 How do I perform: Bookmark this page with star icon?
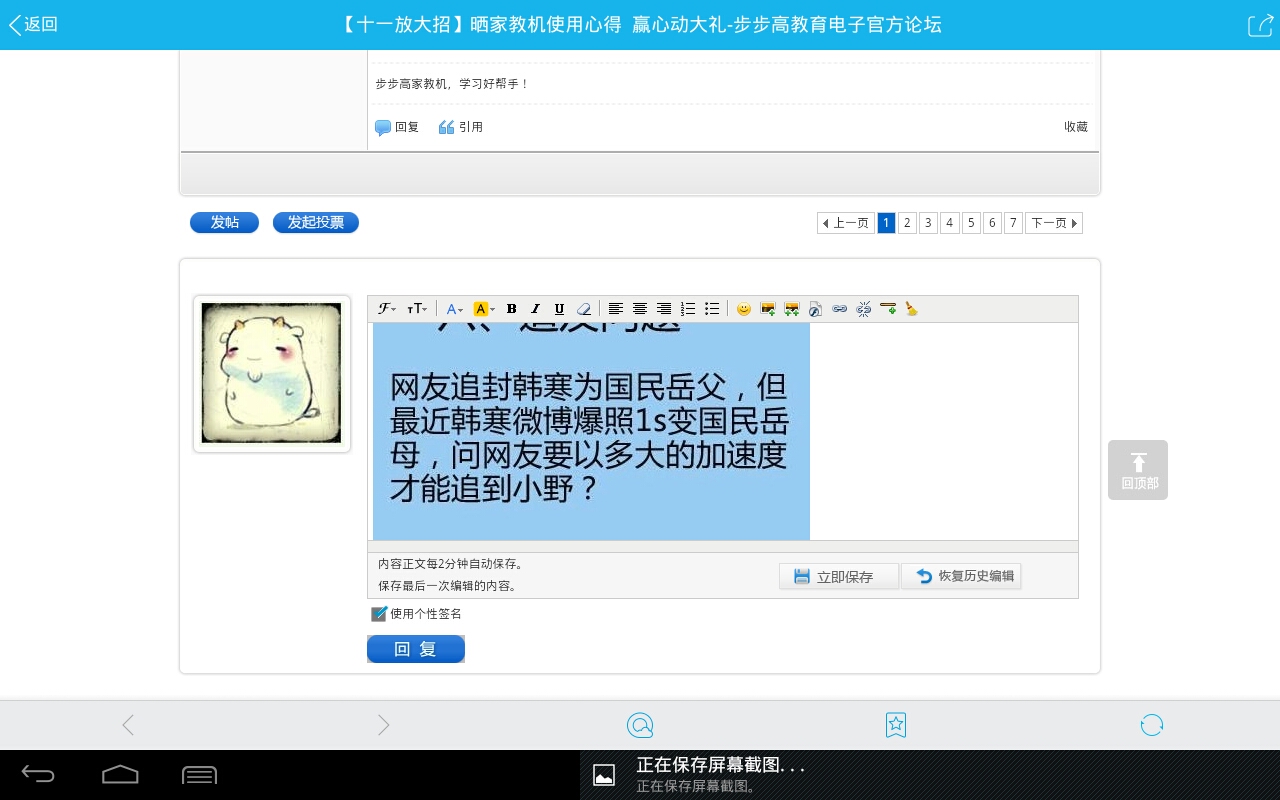(x=896, y=725)
